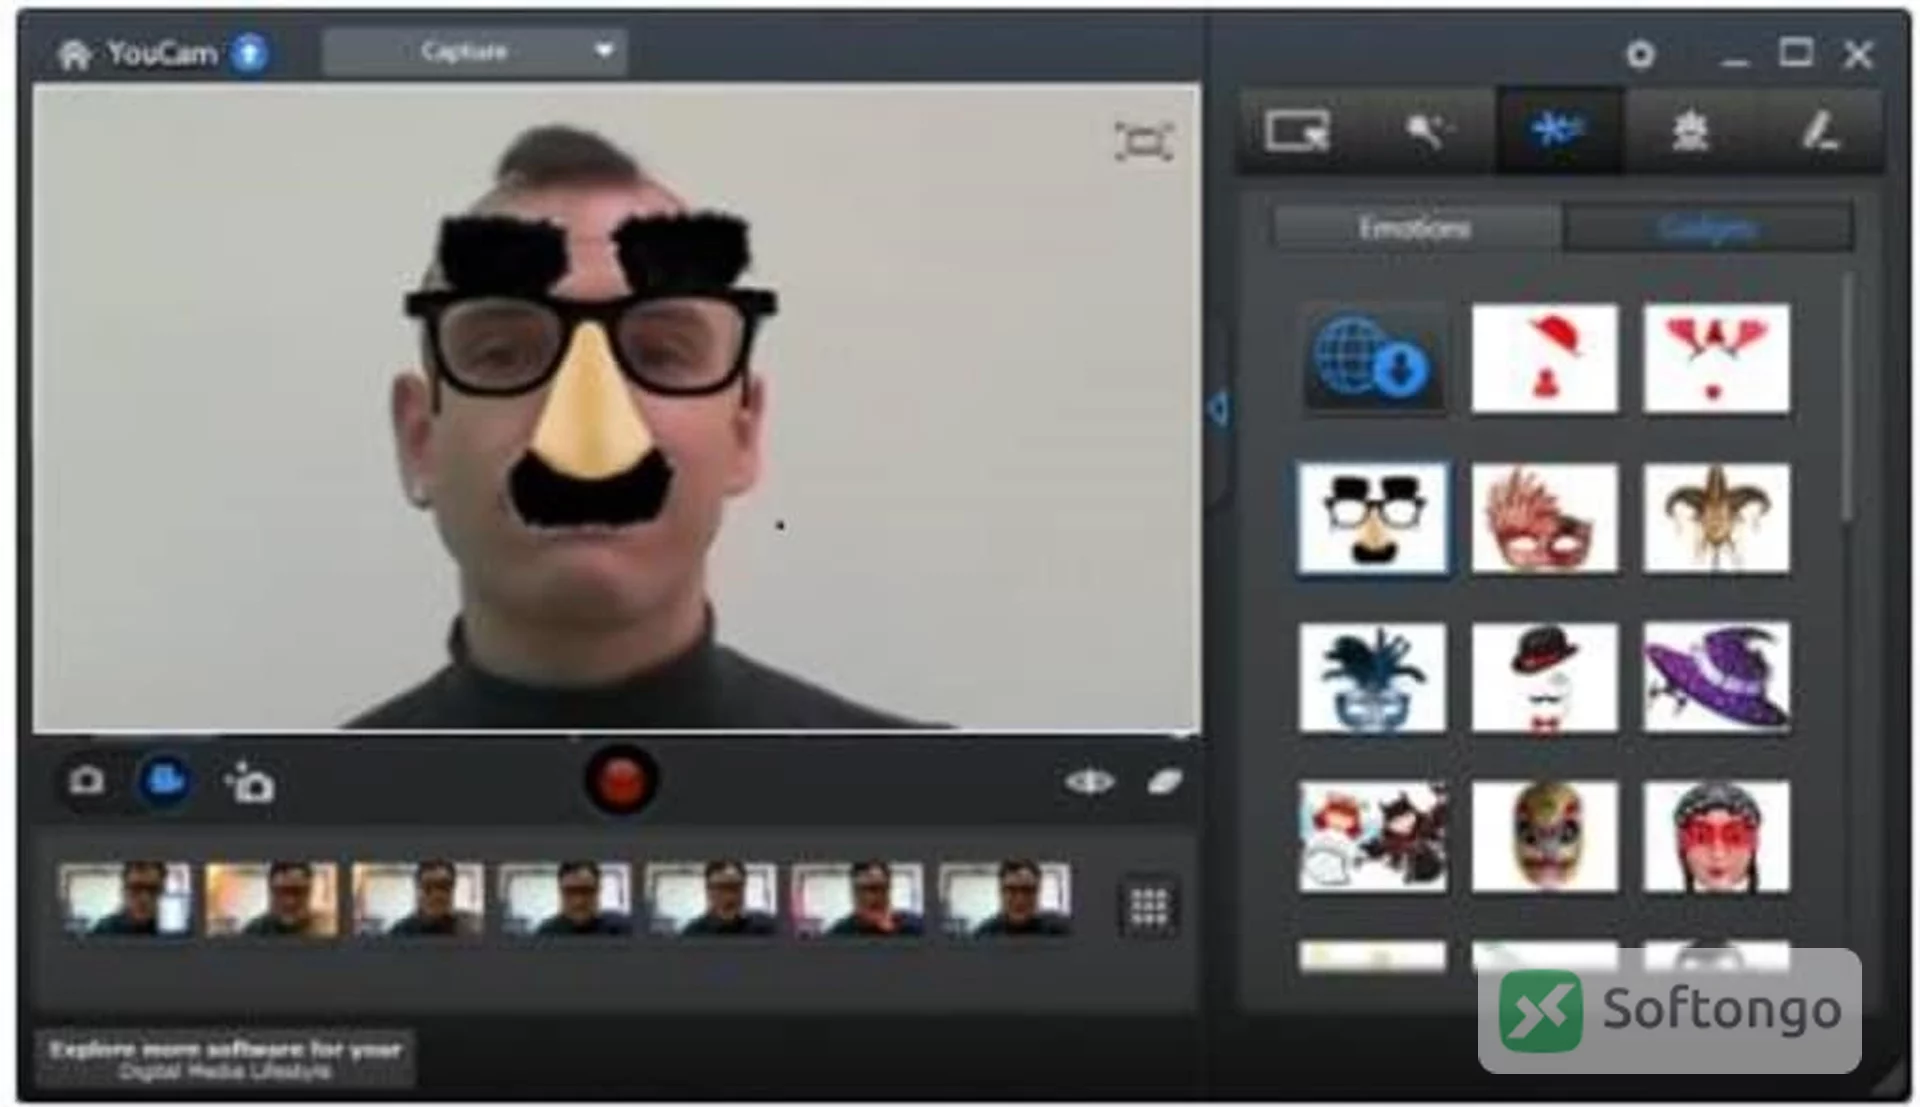Open the Capture mode dropdown
Image resolution: width=1920 pixels, height=1107 pixels.
tap(474, 51)
